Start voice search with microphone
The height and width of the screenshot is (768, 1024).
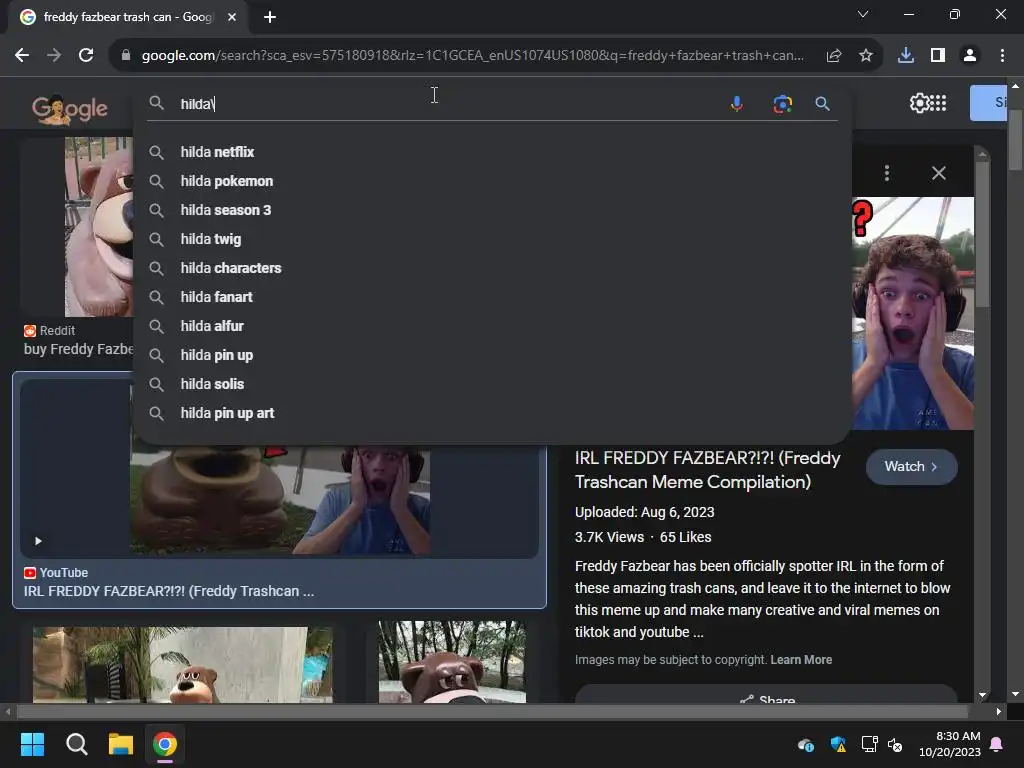737,104
